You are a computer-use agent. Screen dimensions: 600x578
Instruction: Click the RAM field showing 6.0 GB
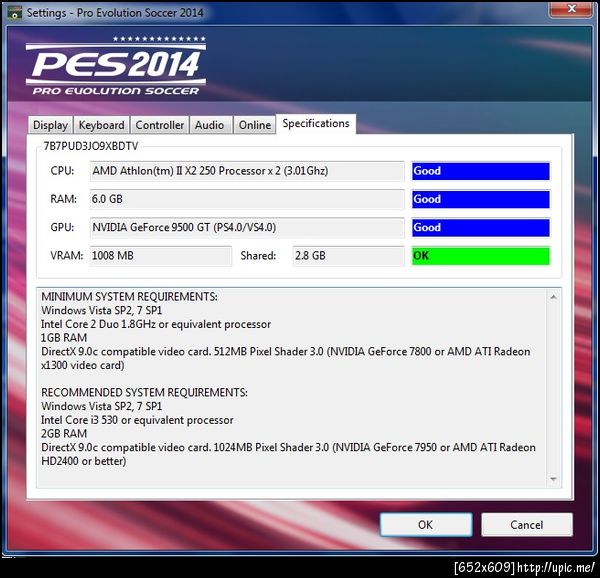pyautogui.click(x=247, y=199)
